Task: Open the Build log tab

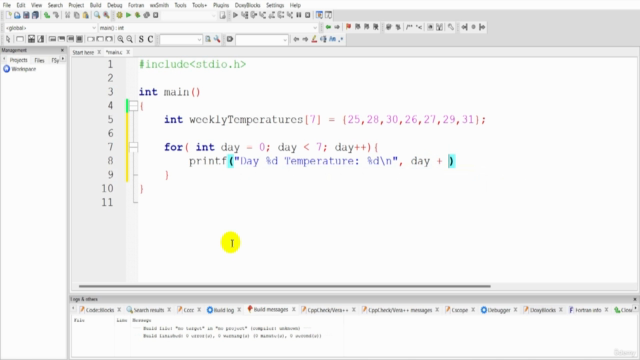Action: [x=220, y=310]
